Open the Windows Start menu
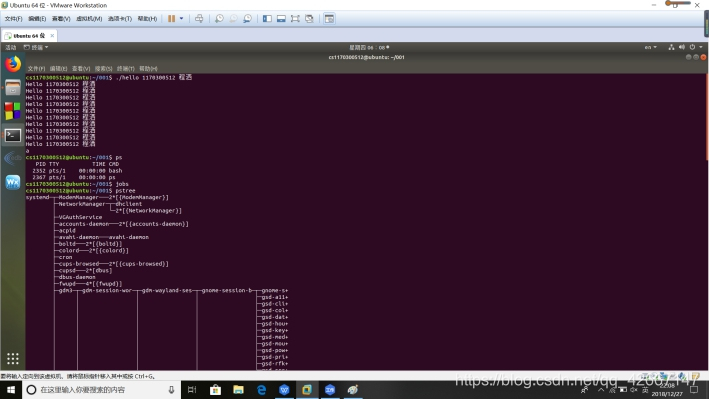709x399 pixels. 10,390
